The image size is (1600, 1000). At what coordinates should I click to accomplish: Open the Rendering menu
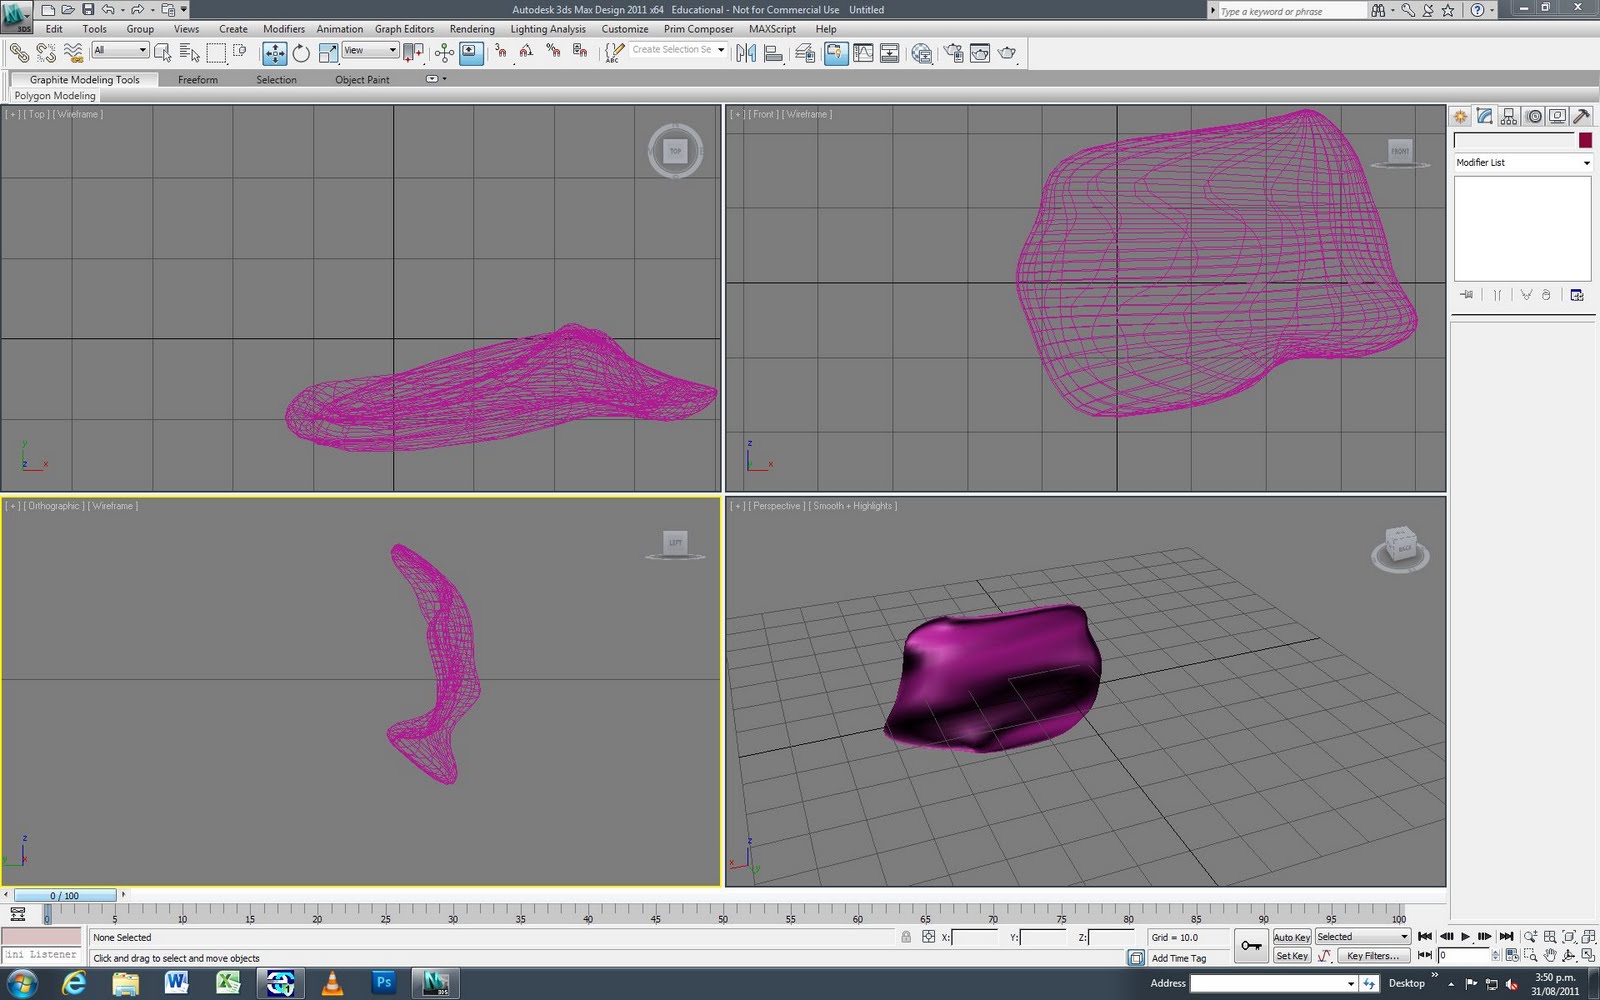472,28
